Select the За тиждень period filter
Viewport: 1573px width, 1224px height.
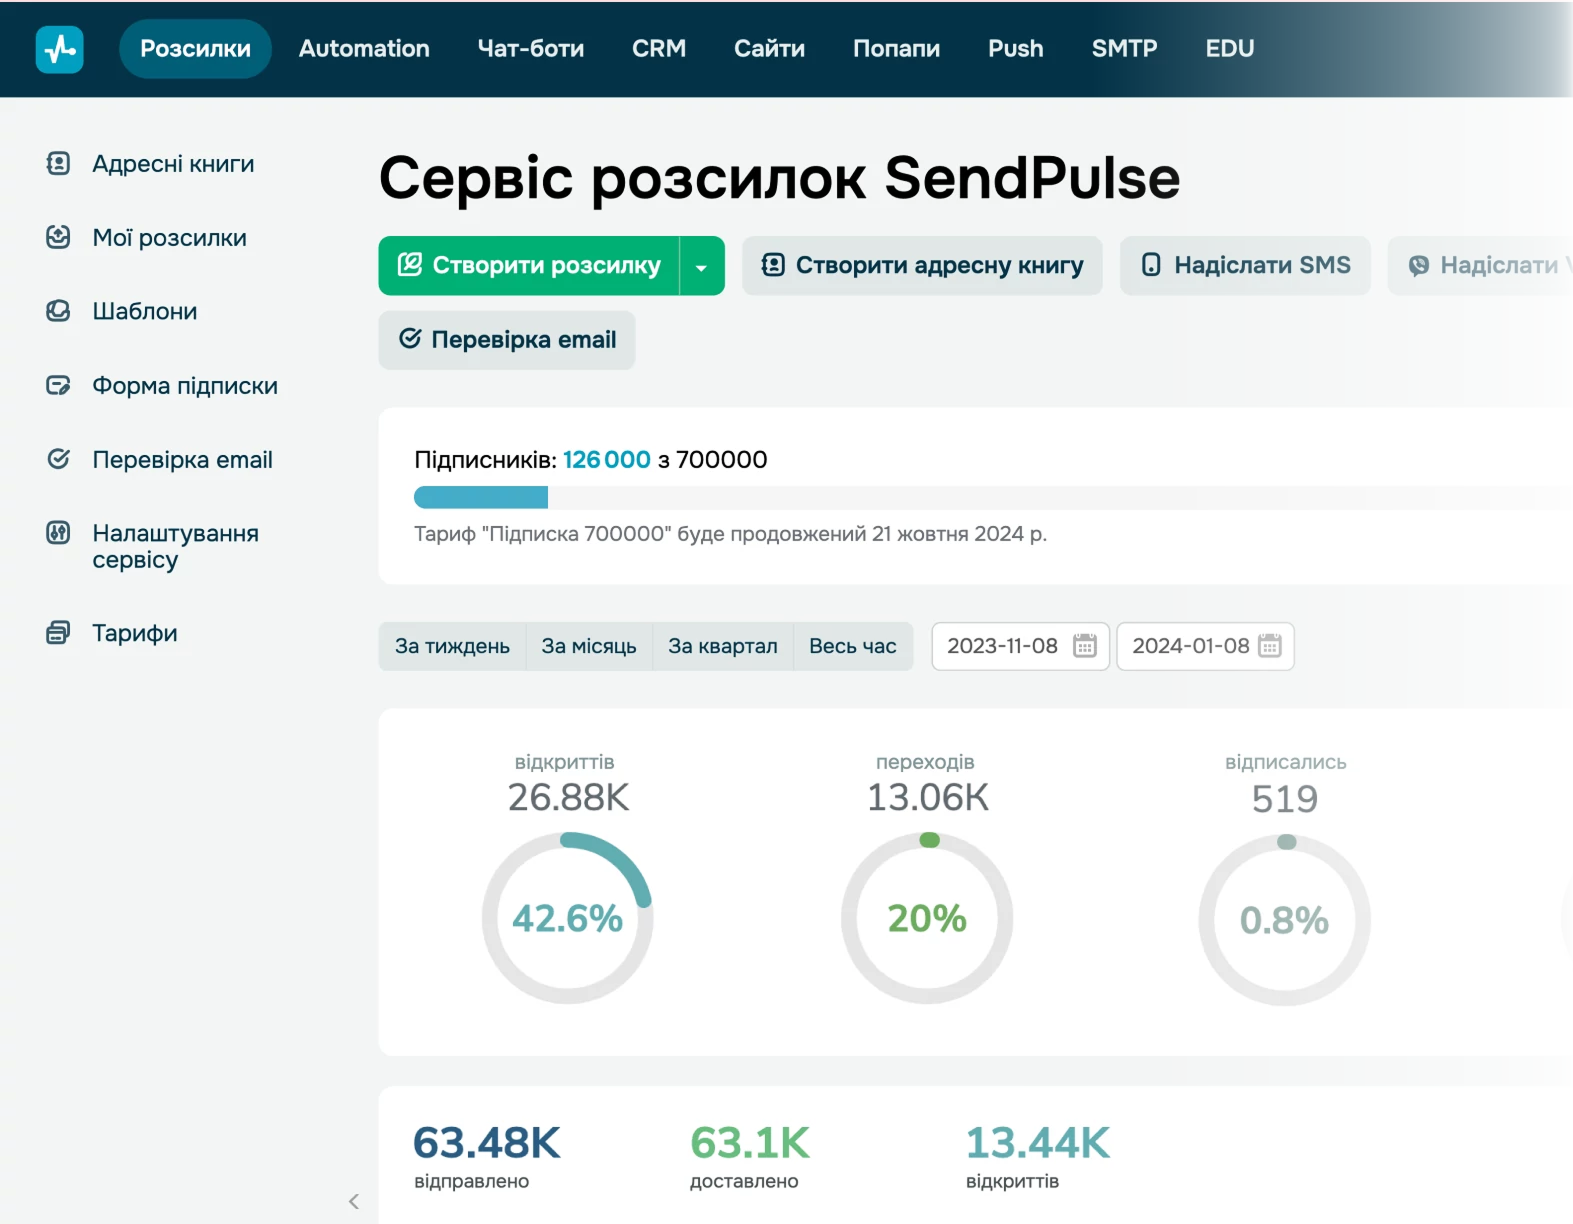pyautogui.click(x=452, y=646)
